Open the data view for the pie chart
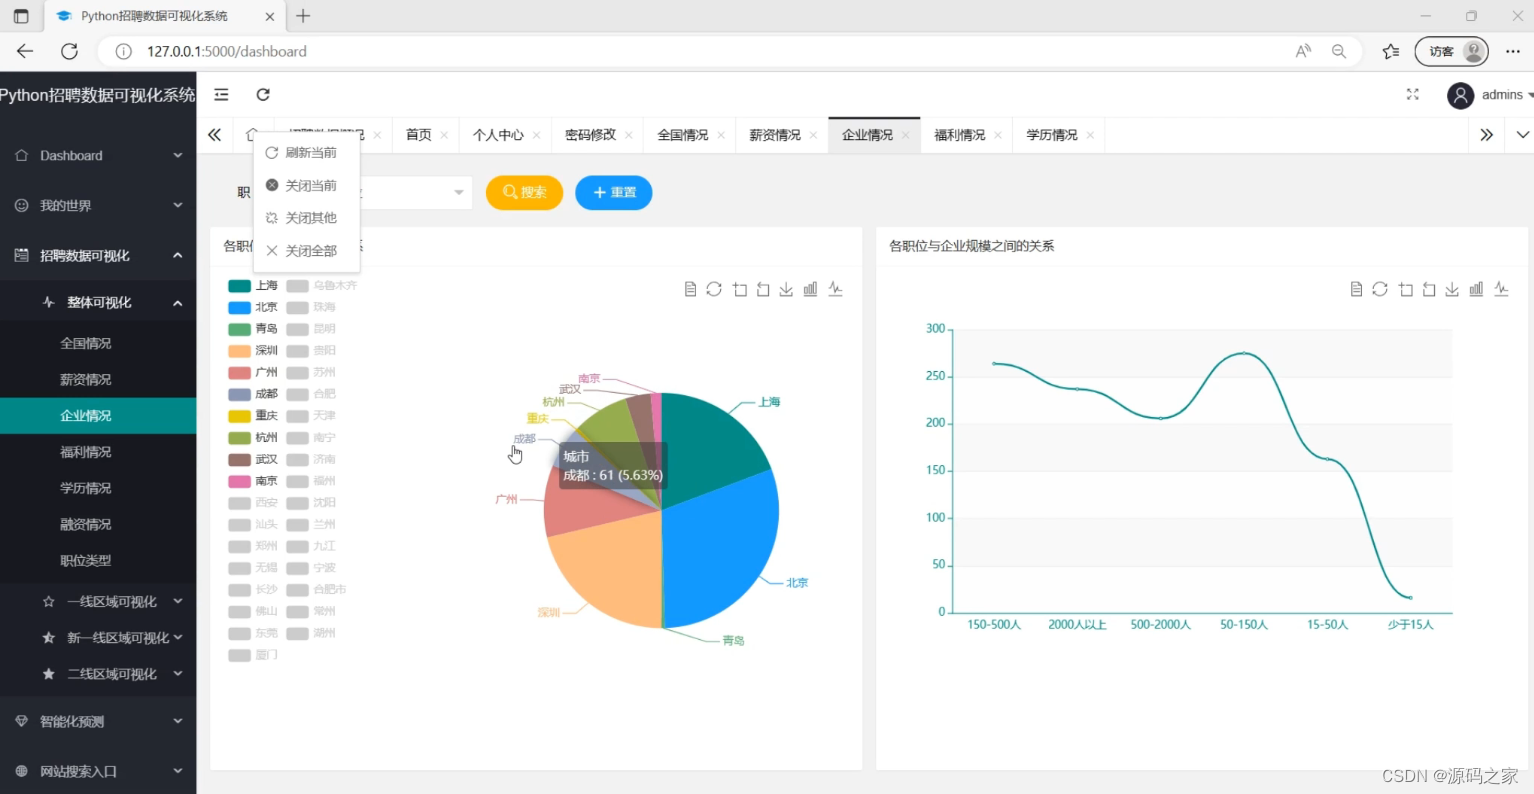 pos(690,289)
